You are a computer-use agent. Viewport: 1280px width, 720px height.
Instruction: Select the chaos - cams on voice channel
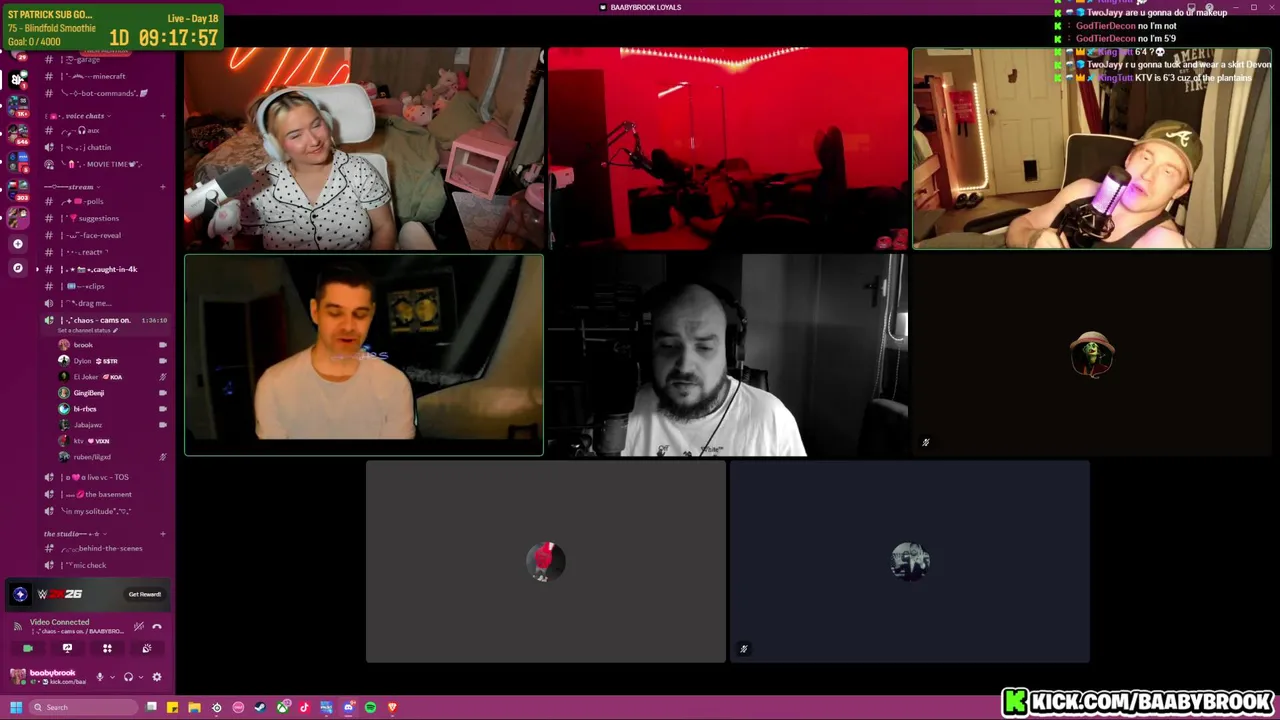click(x=104, y=320)
